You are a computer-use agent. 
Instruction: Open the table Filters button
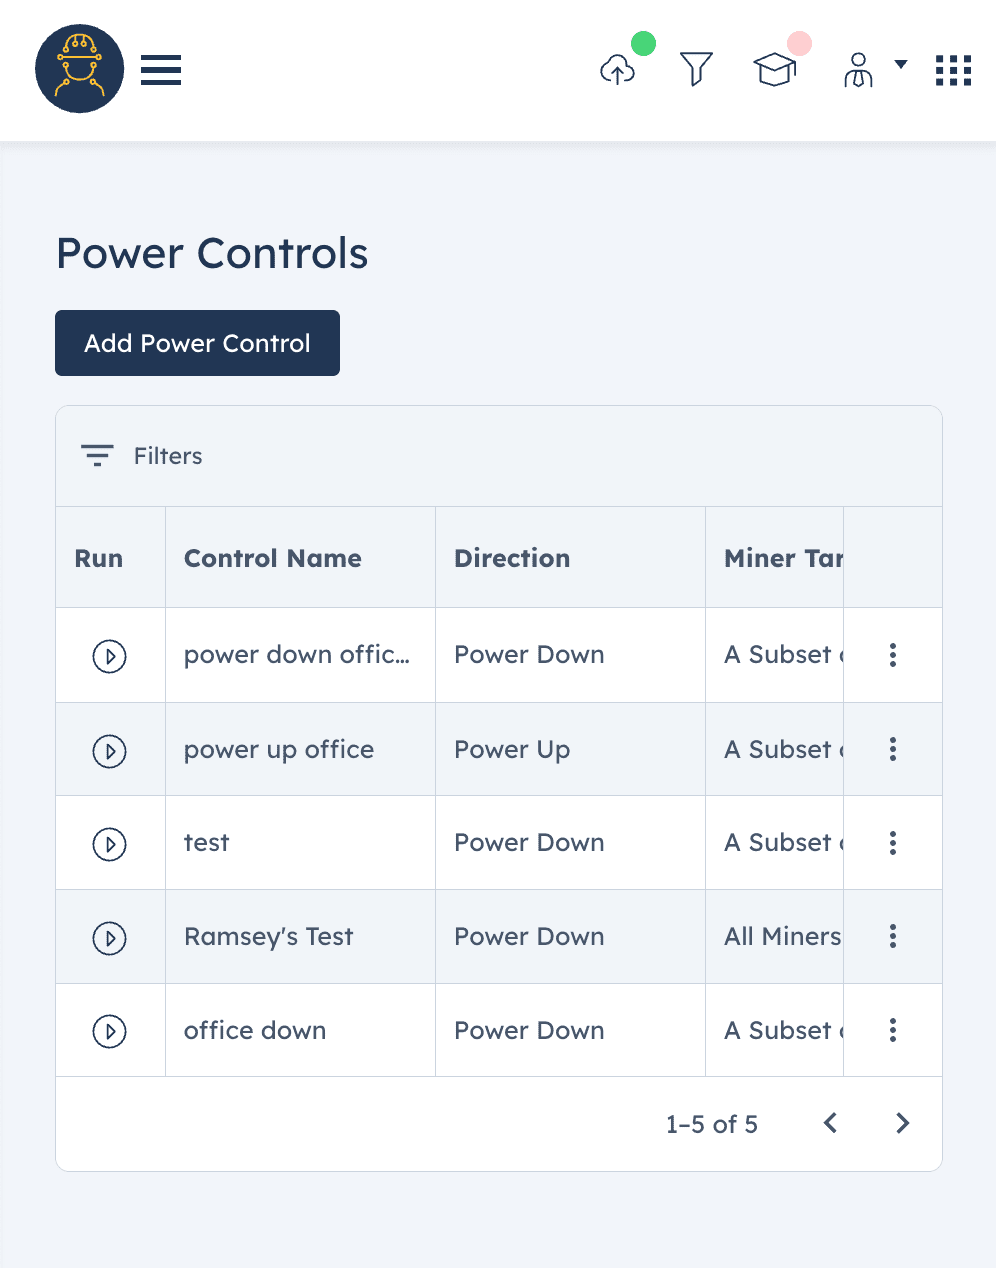click(x=142, y=456)
